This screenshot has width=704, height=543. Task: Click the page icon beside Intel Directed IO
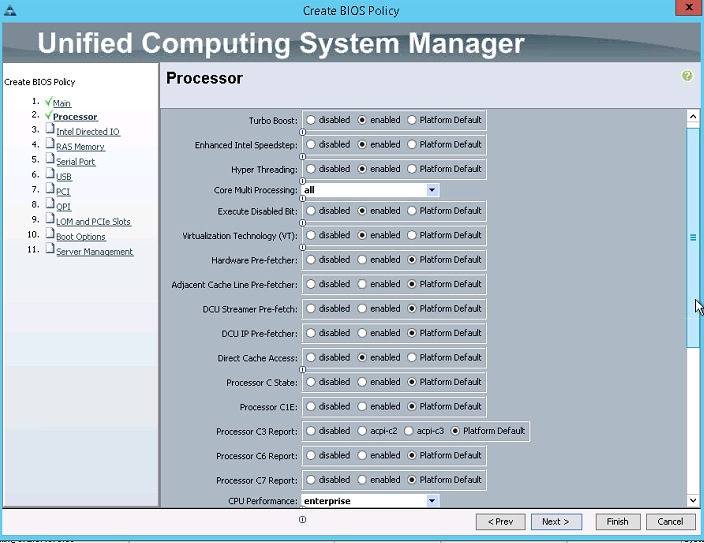coord(50,129)
